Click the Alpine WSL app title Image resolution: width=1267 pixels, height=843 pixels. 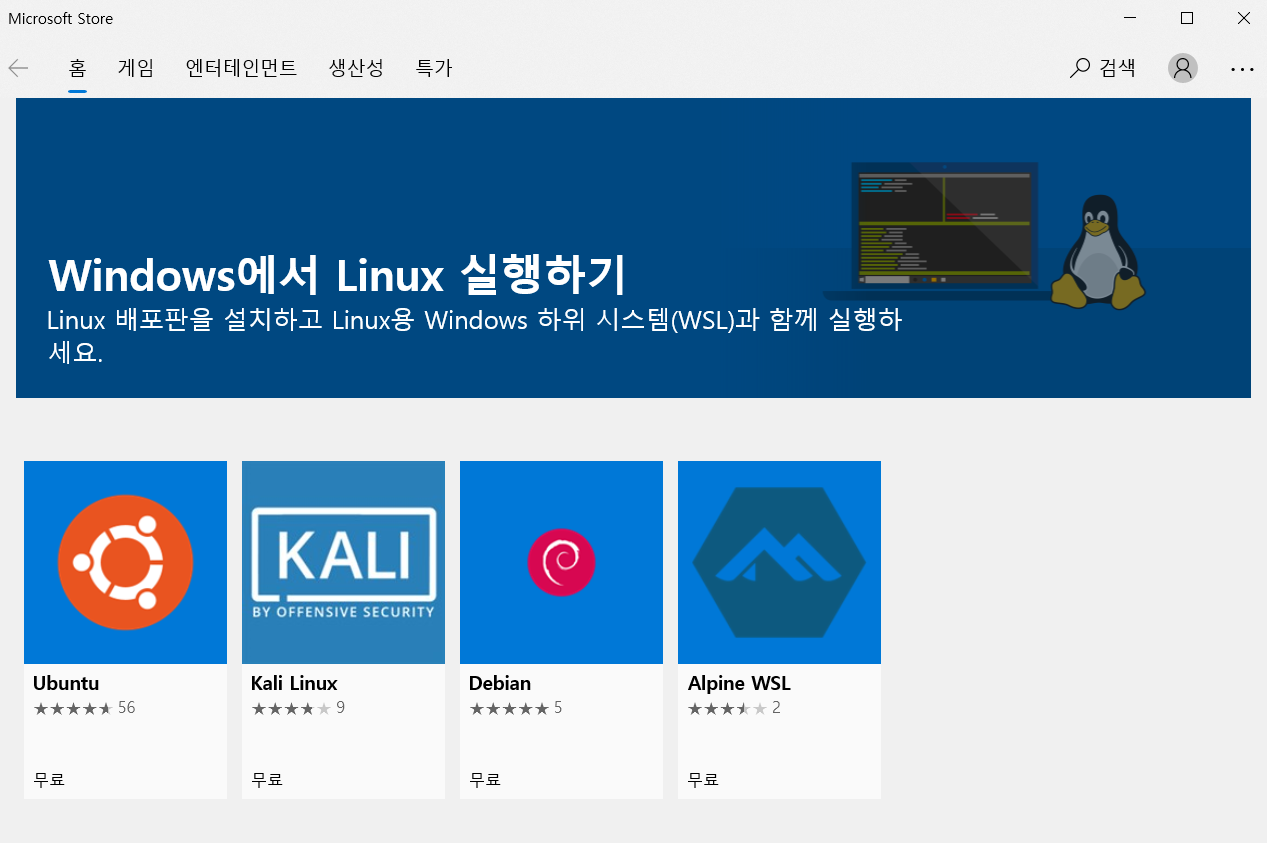(739, 684)
